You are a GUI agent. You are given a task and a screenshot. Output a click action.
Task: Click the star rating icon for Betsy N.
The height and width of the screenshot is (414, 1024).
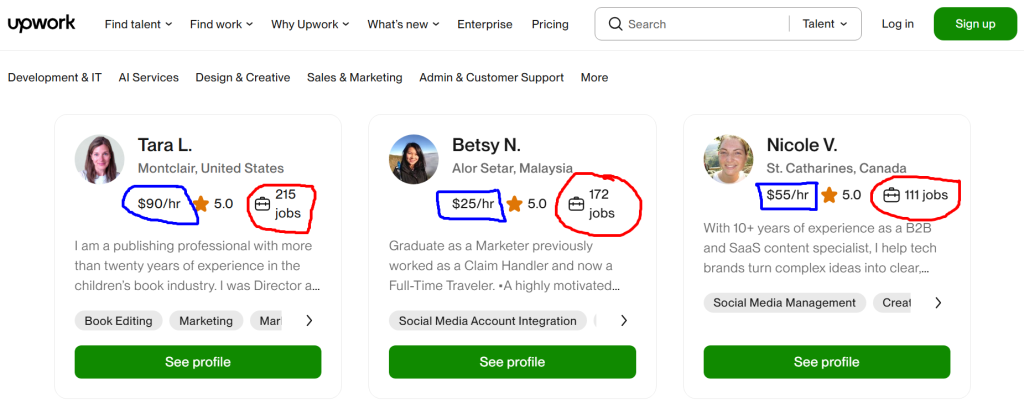pos(515,204)
